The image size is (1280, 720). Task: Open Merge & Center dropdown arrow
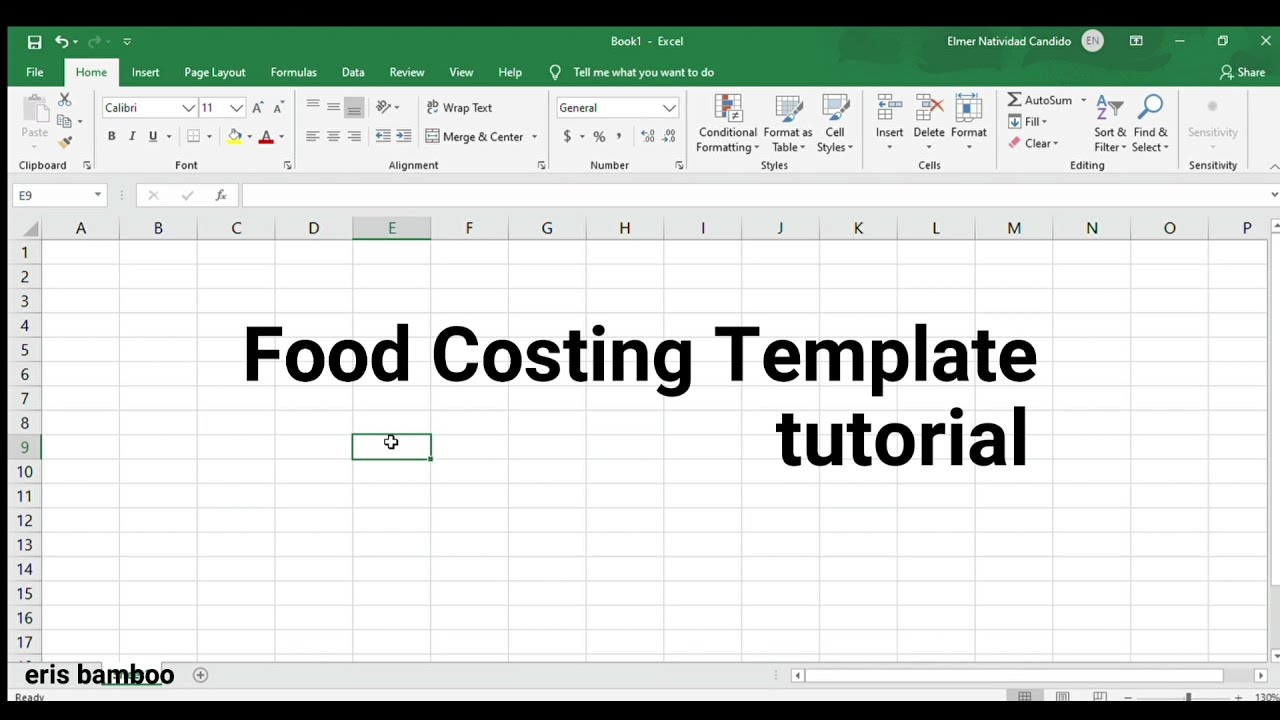[534, 136]
